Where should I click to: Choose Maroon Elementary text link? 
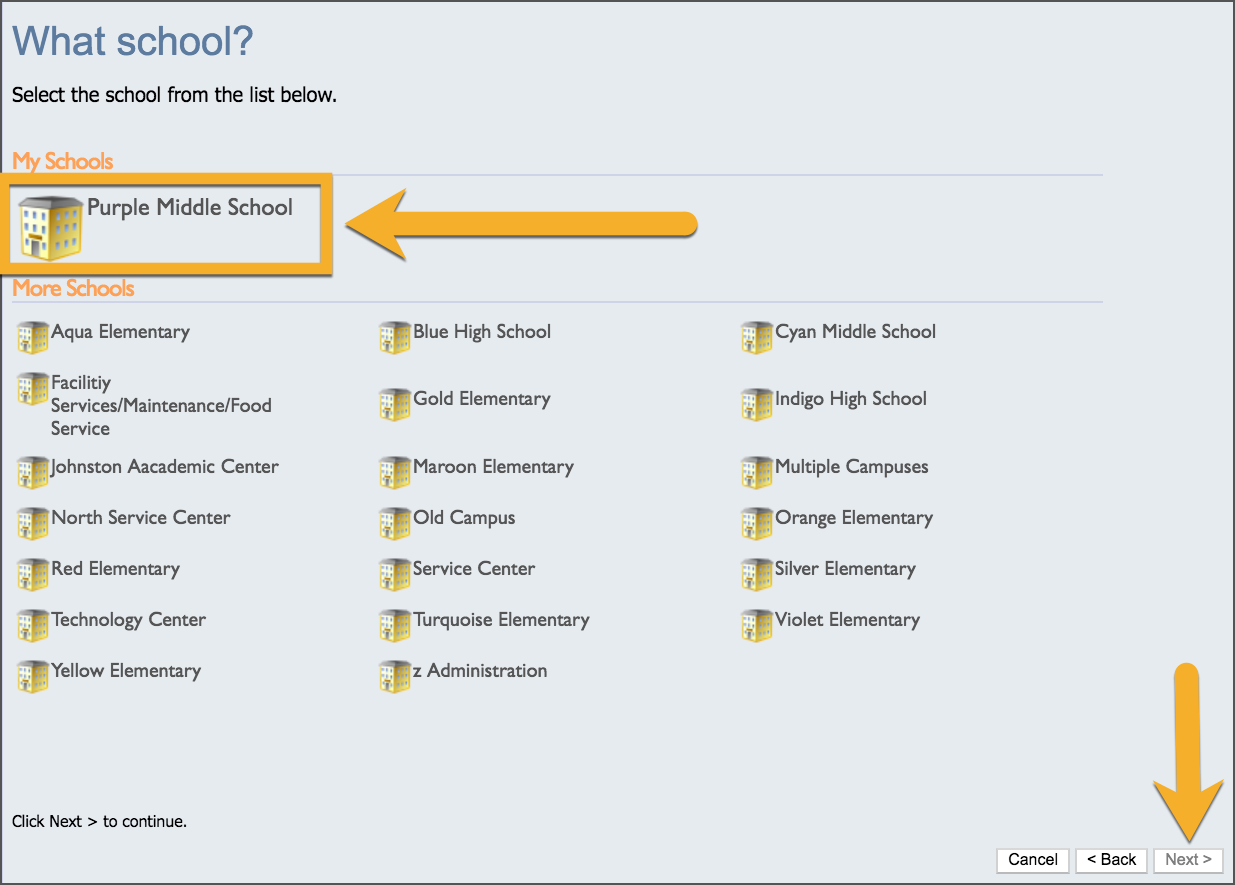pyautogui.click(x=493, y=467)
